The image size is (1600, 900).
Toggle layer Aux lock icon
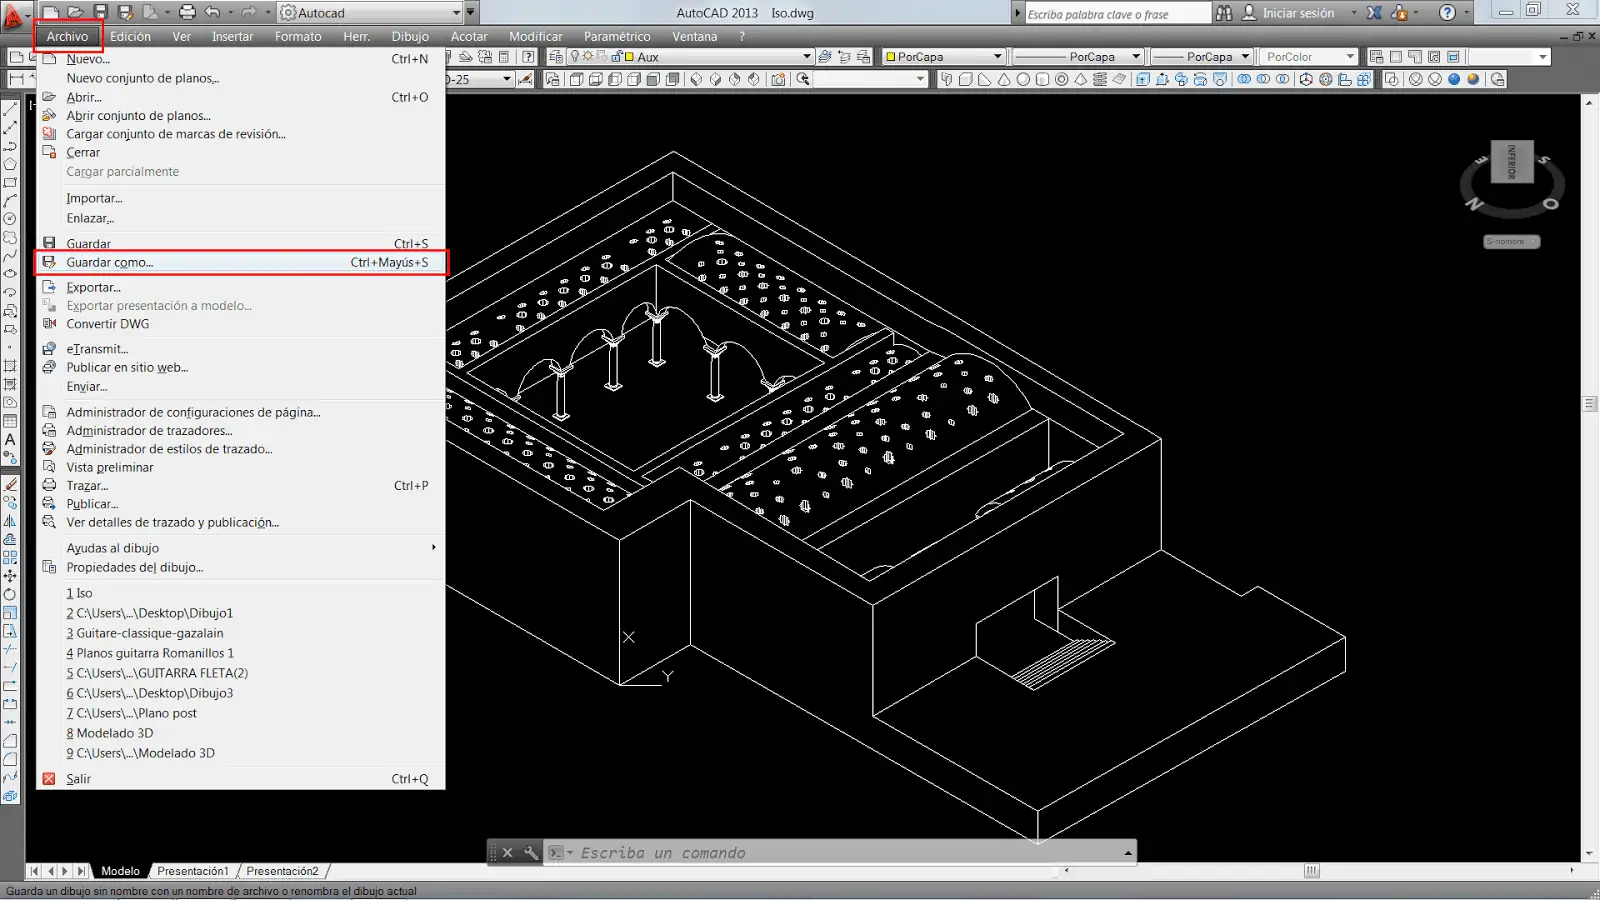(616, 57)
